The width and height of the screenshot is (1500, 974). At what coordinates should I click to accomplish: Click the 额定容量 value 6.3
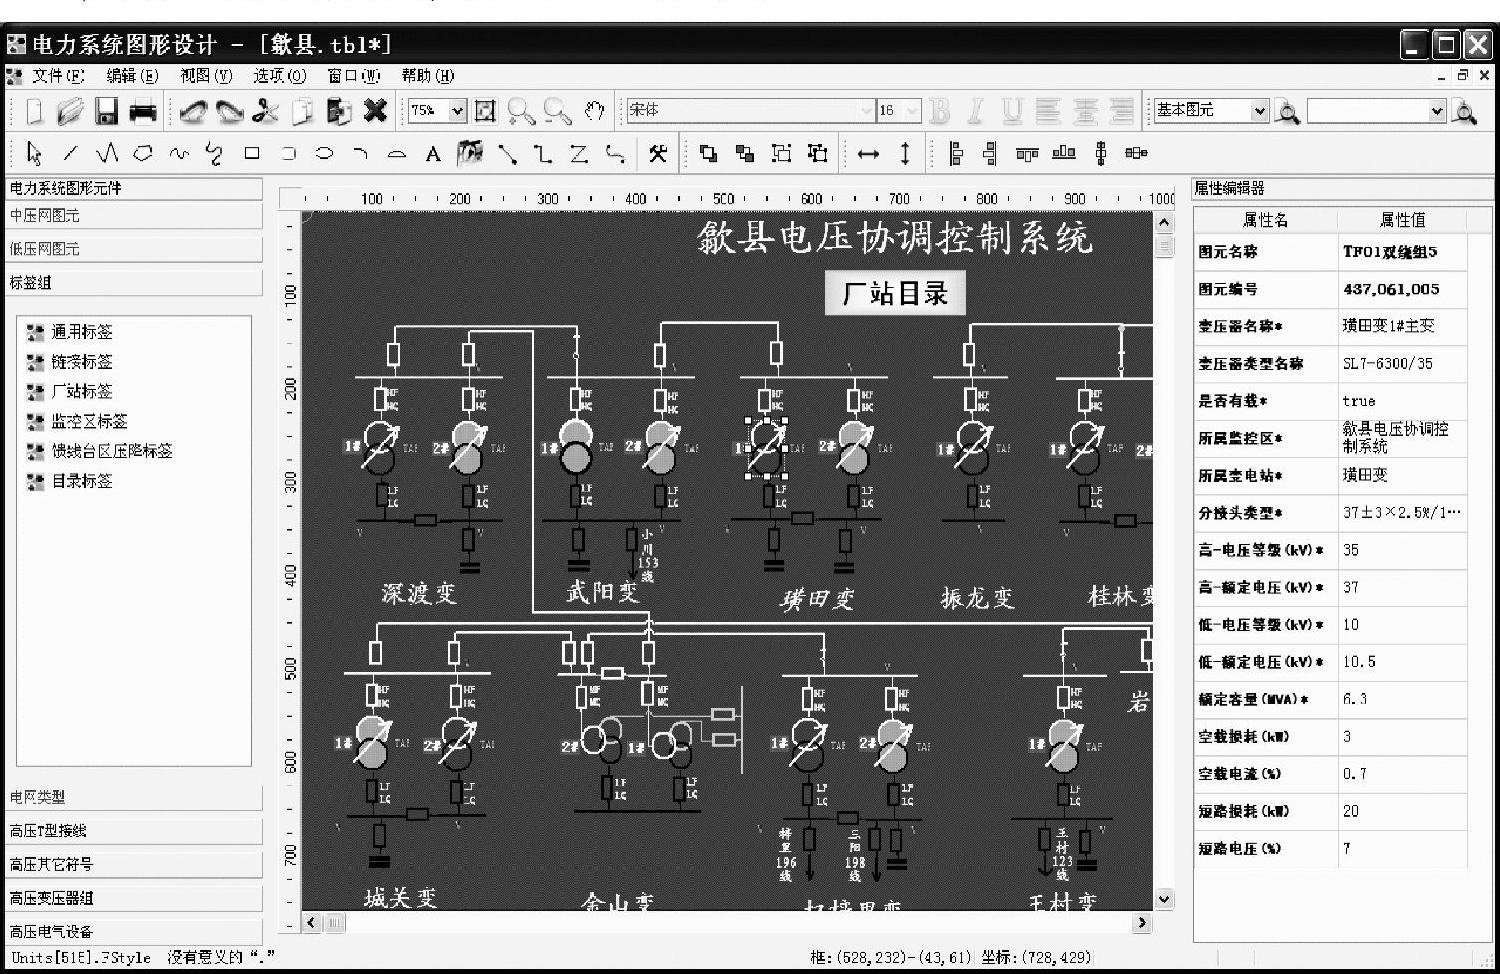pos(1402,699)
